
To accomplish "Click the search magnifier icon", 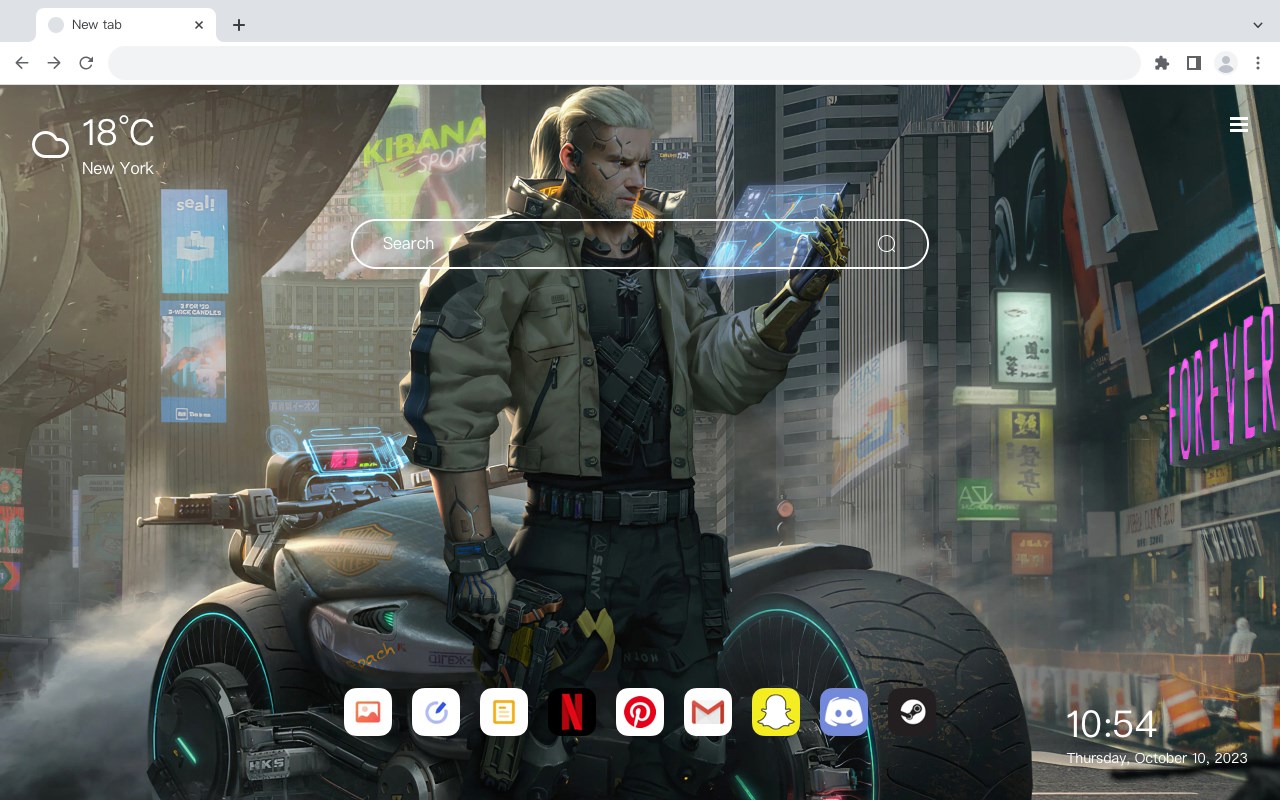I will coord(887,244).
